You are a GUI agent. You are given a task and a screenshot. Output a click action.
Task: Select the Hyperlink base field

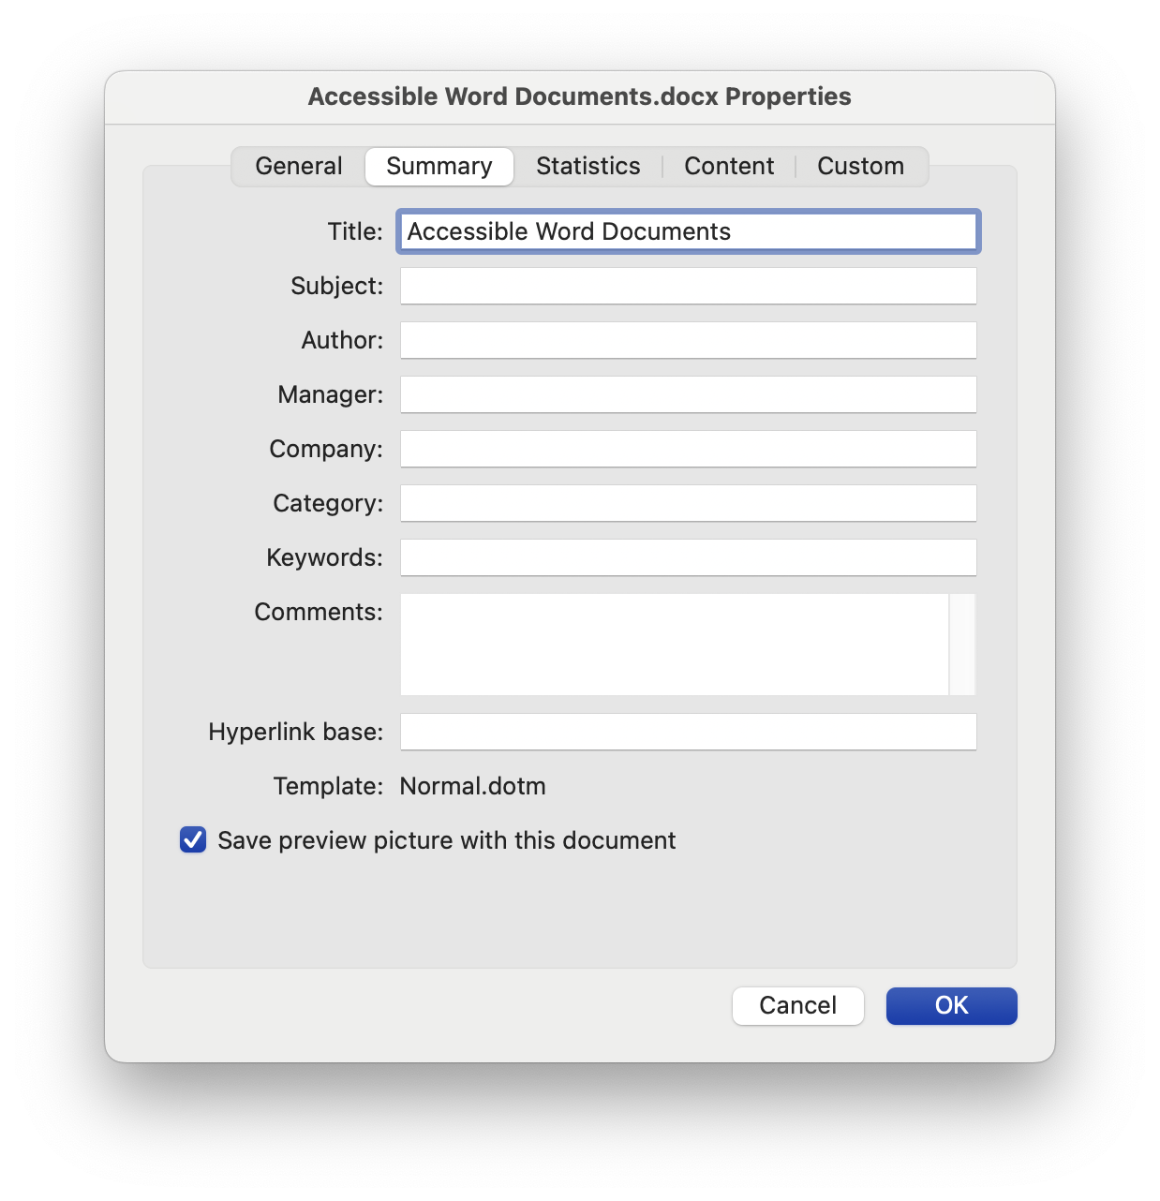point(687,731)
